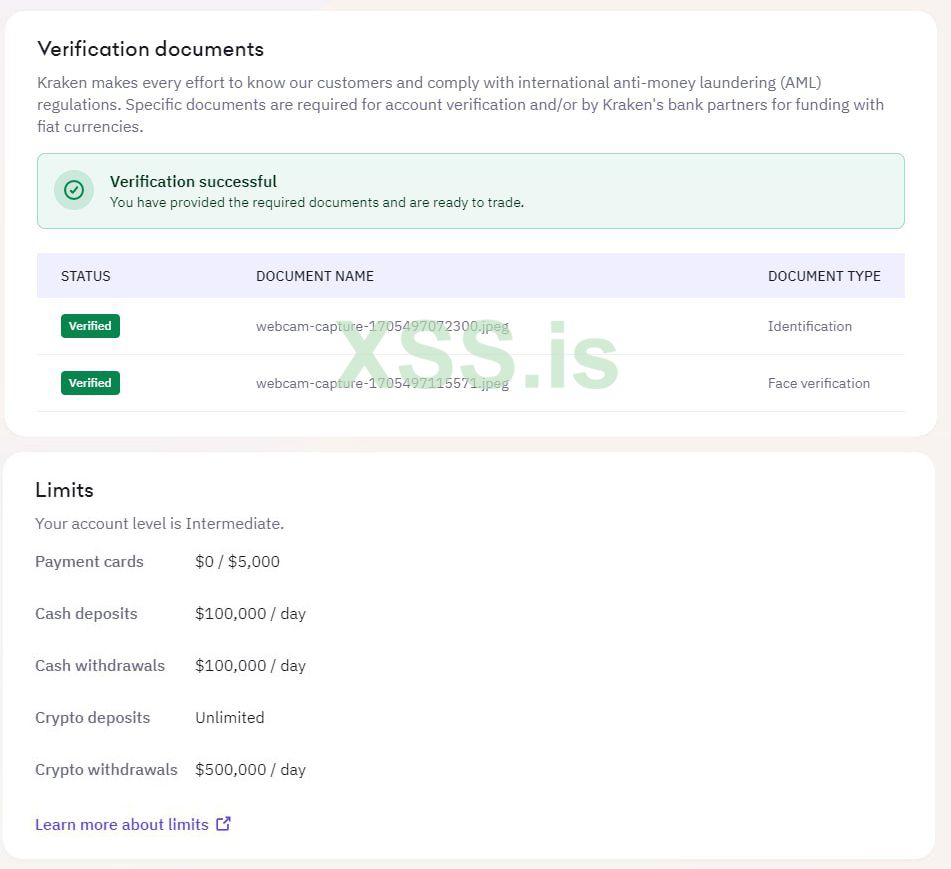Click the Verification successful banner title
Viewport: 951px width, 869px height.
click(x=193, y=181)
